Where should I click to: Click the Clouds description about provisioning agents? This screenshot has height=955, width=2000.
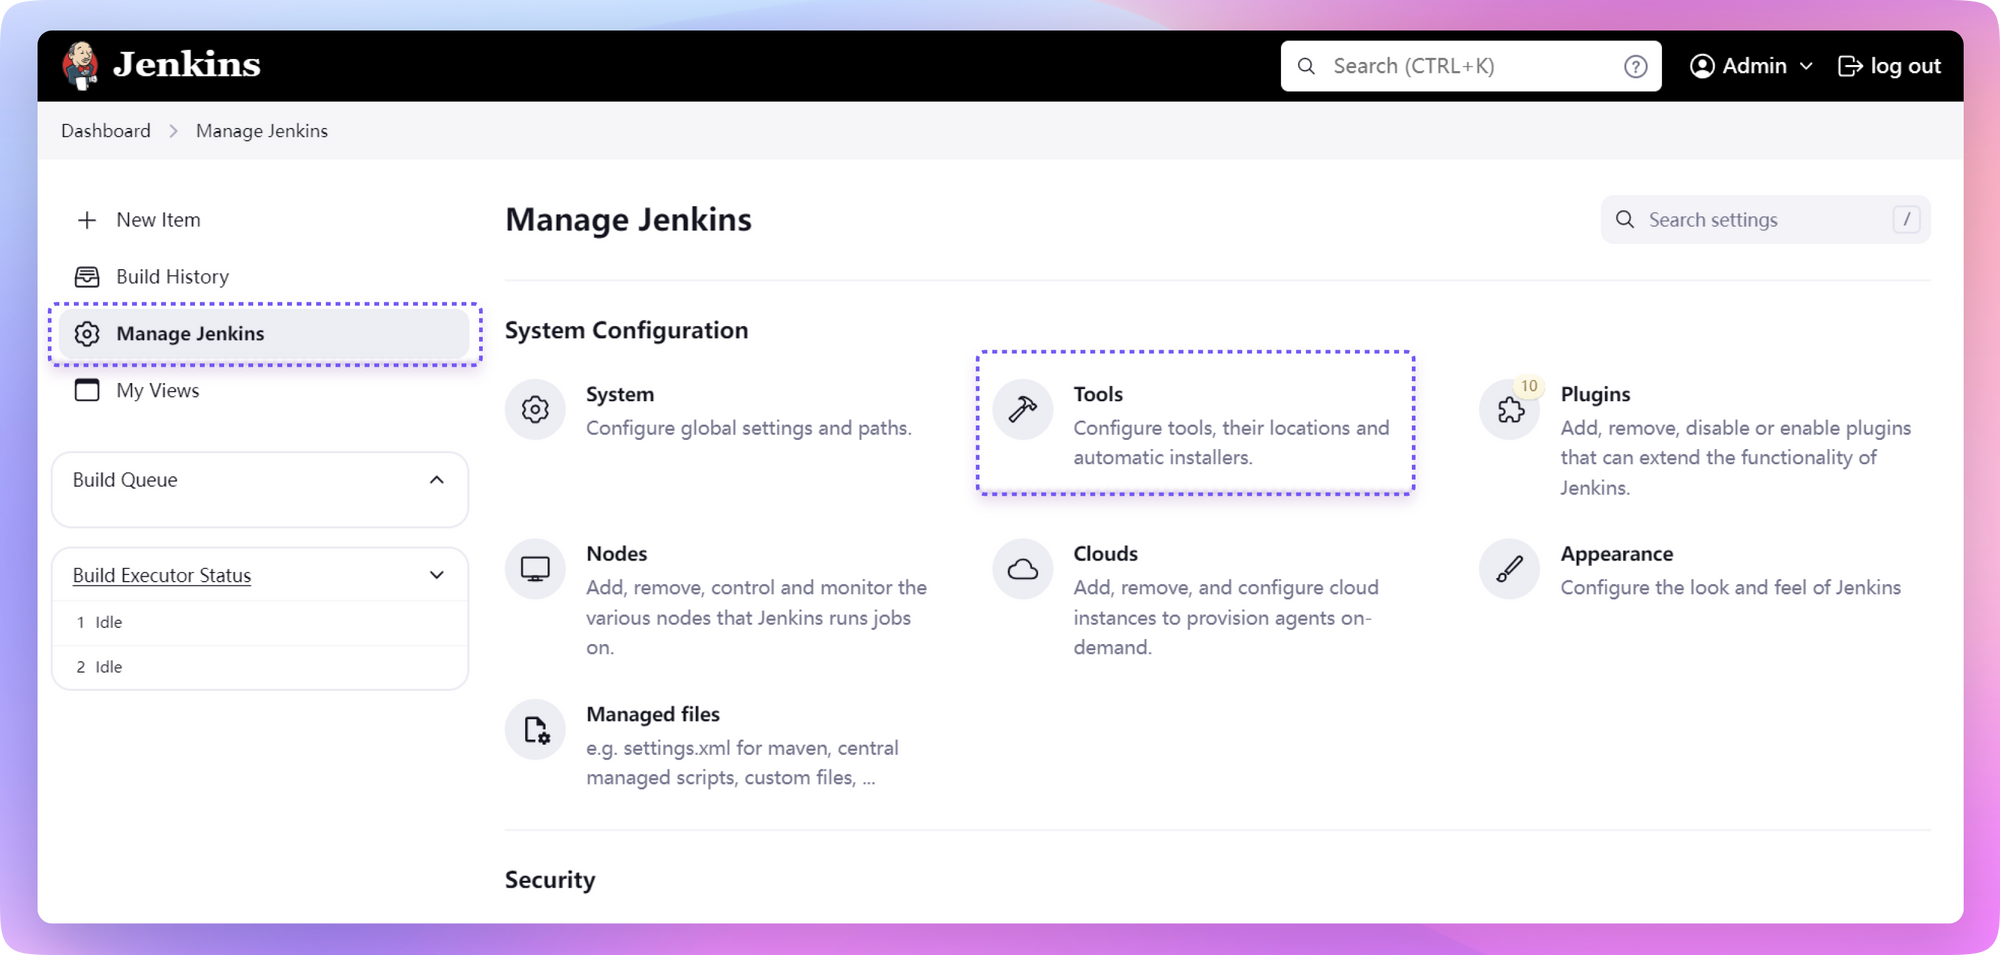click(1226, 618)
